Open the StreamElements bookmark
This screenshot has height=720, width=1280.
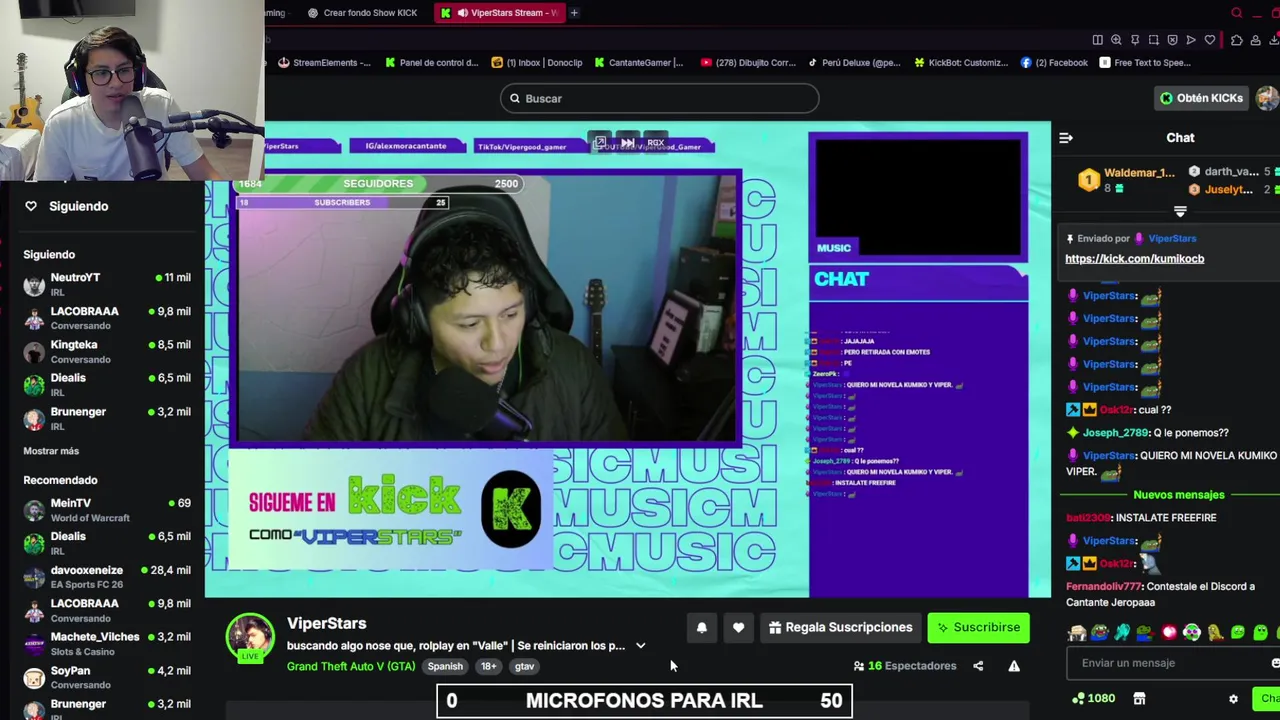(324, 62)
